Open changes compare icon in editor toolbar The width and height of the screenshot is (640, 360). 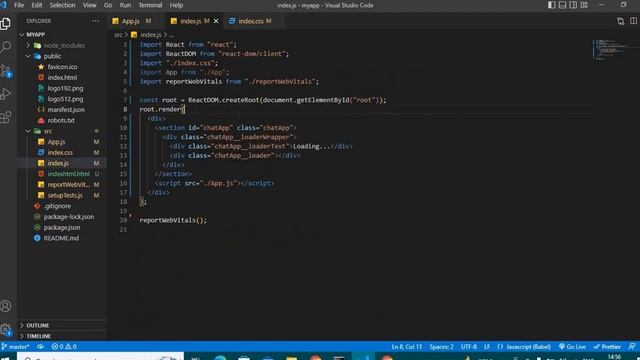coord(620,21)
